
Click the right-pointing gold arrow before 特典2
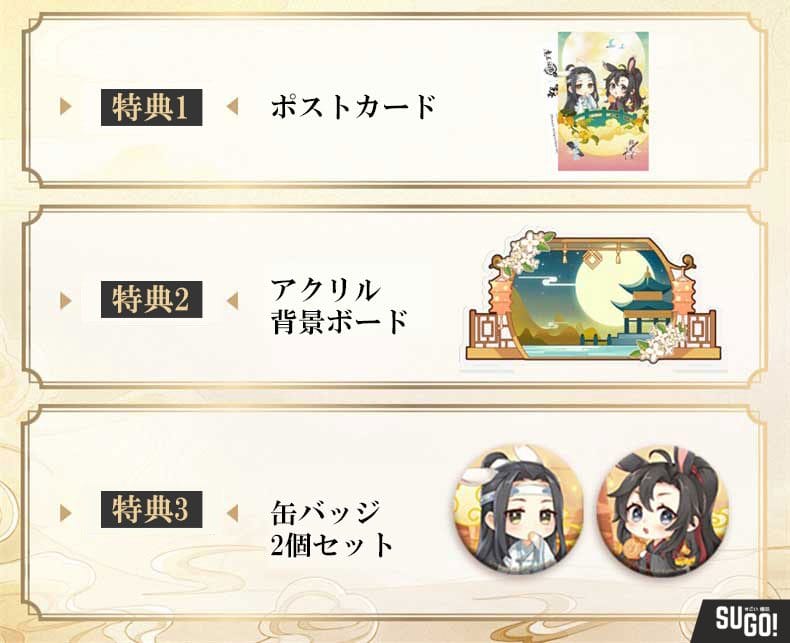point(65,301)
